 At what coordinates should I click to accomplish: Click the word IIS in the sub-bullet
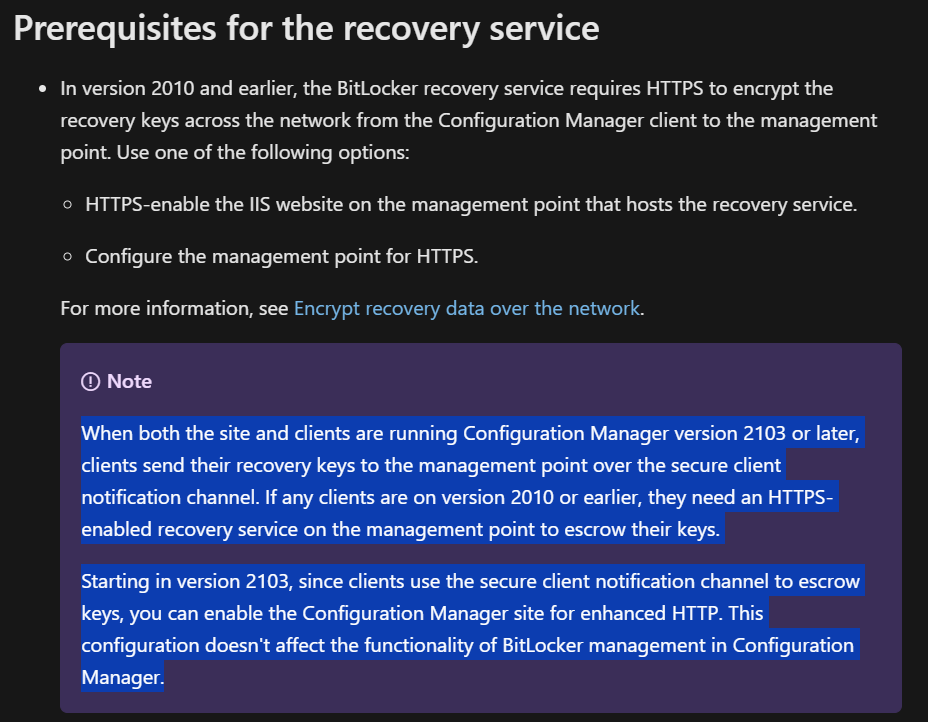(259, 205)
